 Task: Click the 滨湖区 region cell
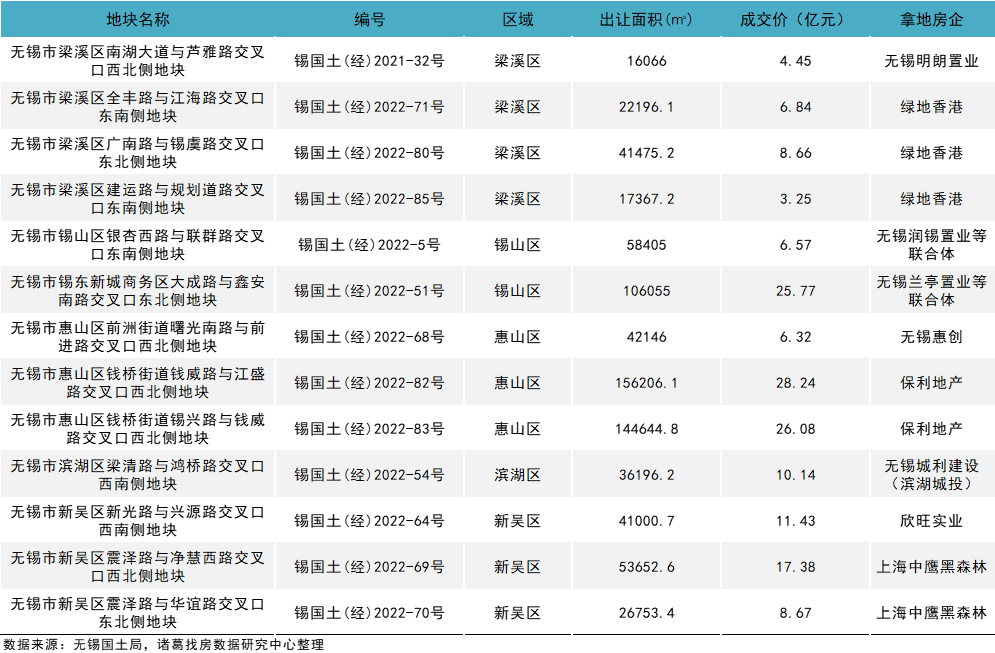[518, 475]
